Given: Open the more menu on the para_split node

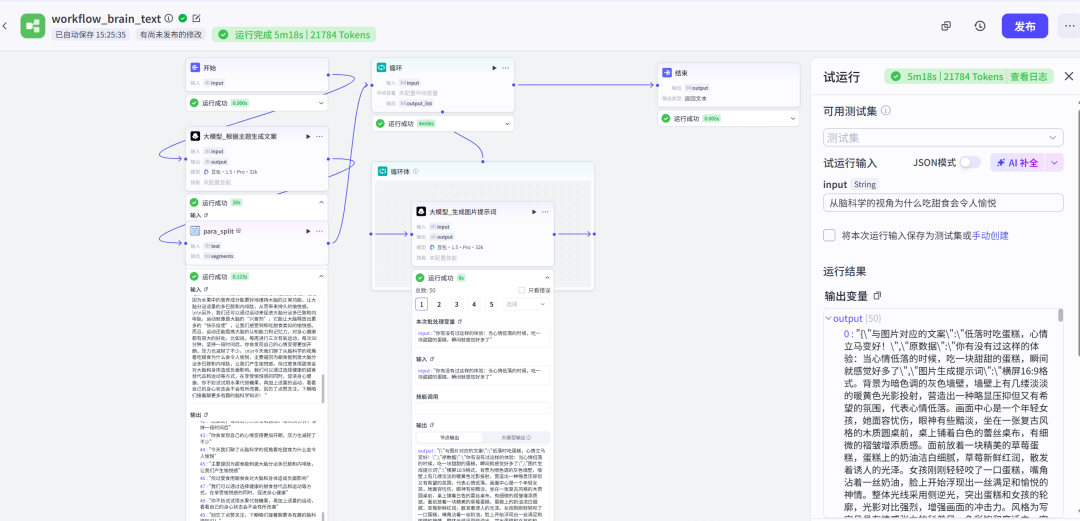Looking at the screenshot, I should tap(320, 230).
